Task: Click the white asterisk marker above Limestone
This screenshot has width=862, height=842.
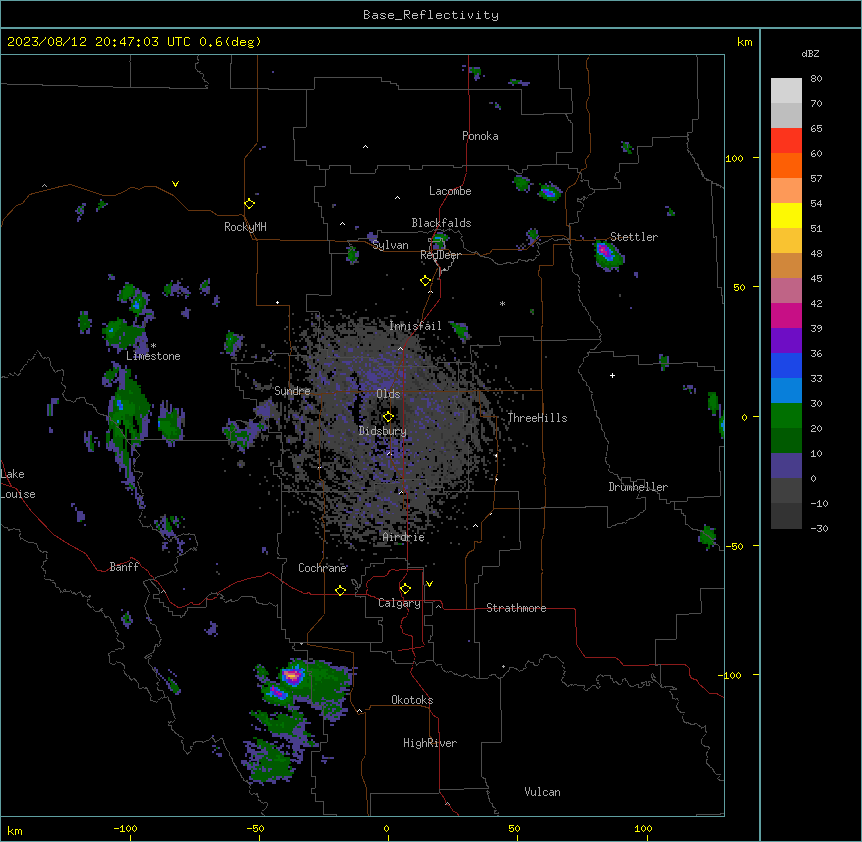Action: click(154, 346)
